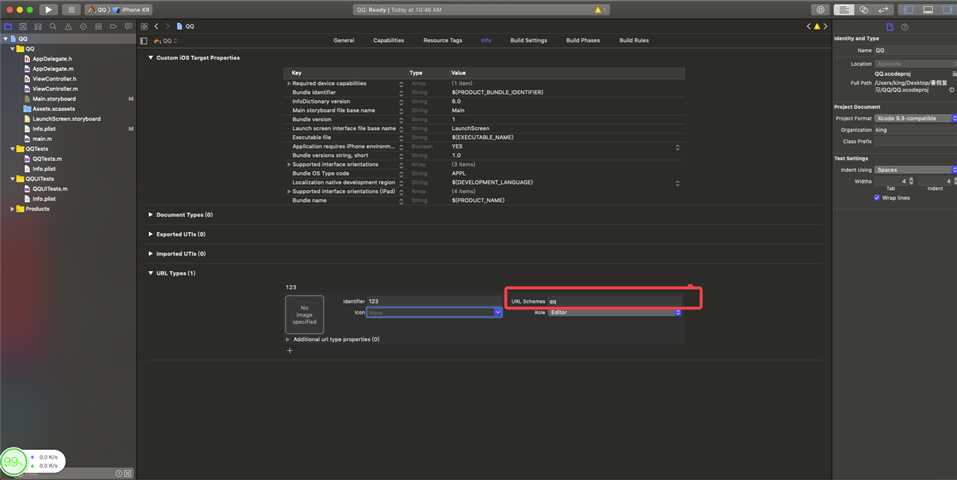Screen dimensions: 957x480
Task: Open the Icon combo box dropdown
Action: coord(498,313)
